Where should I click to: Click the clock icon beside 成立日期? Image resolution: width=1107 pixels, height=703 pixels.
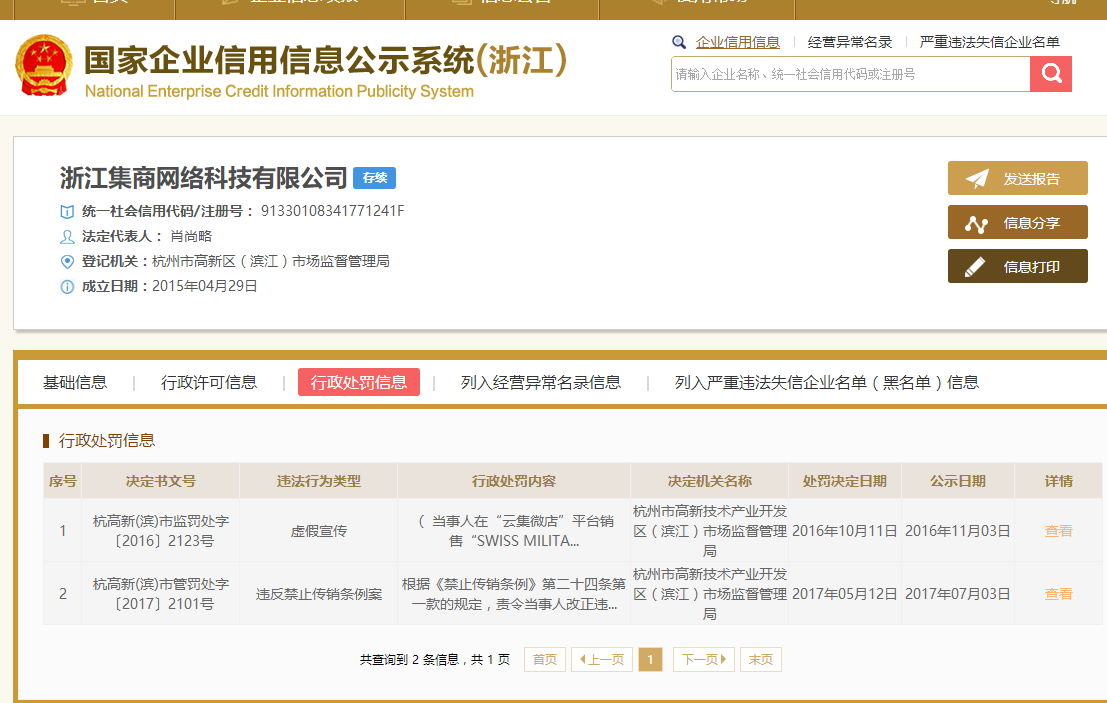[x=66, y=284]
